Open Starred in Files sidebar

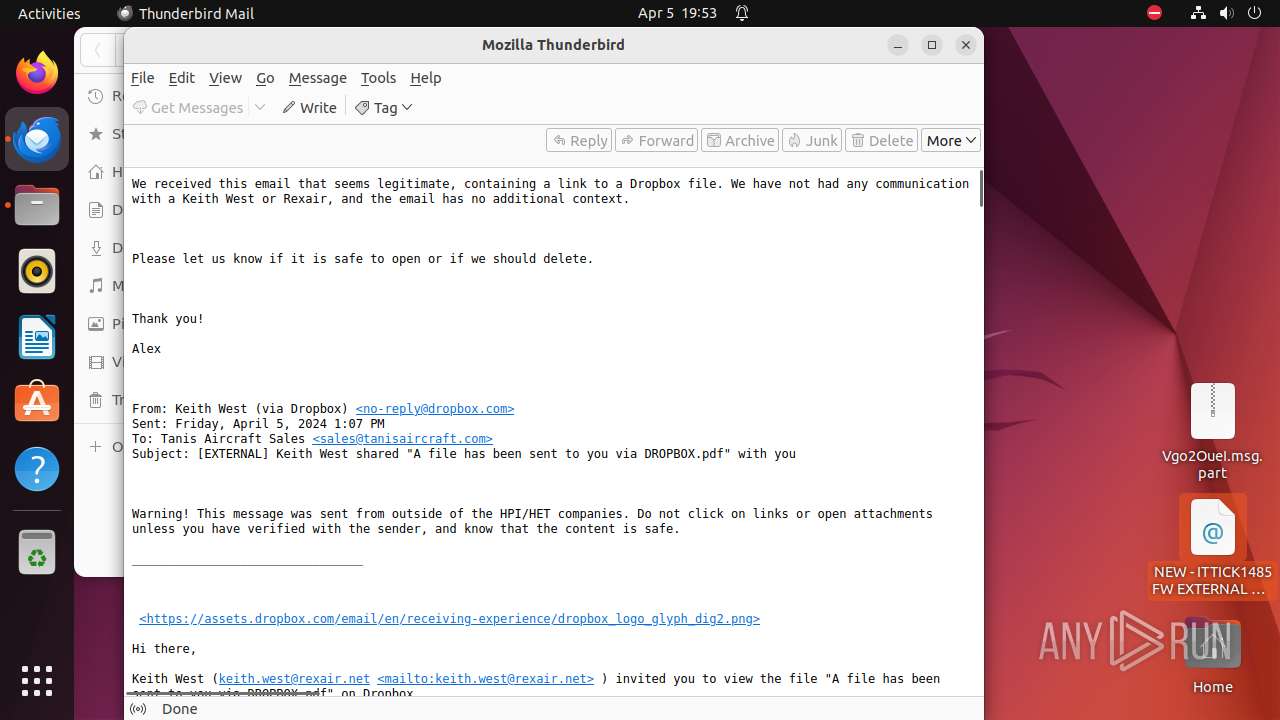click(x=104, y=134)
